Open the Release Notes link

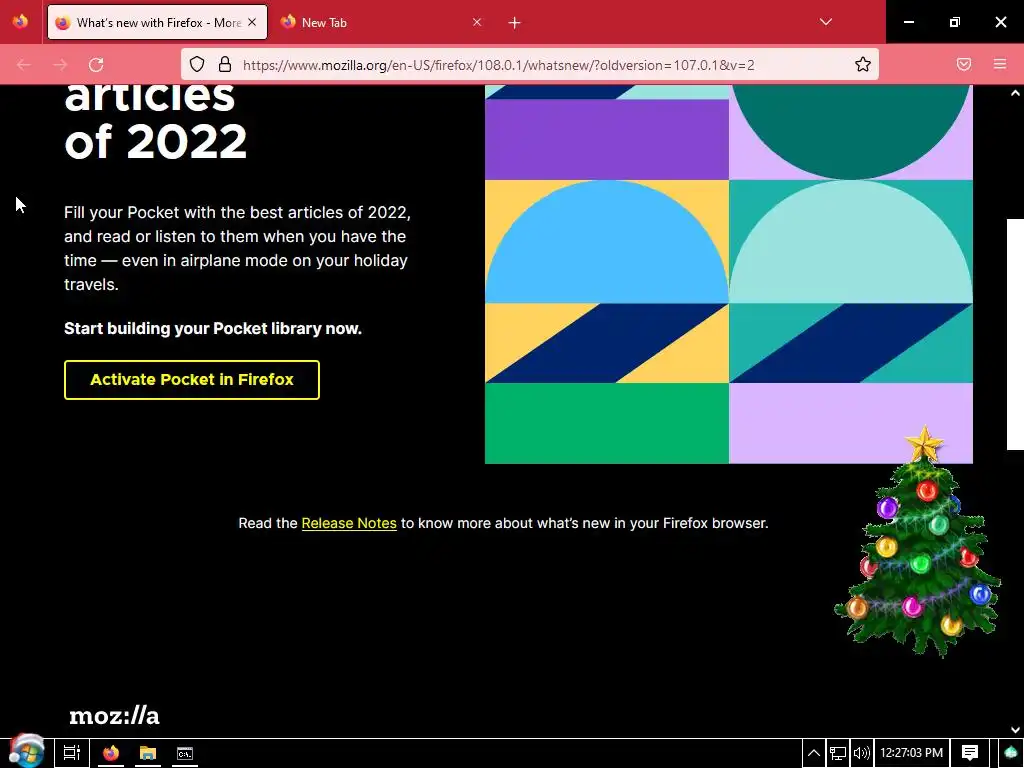click(x=349, y=523)
